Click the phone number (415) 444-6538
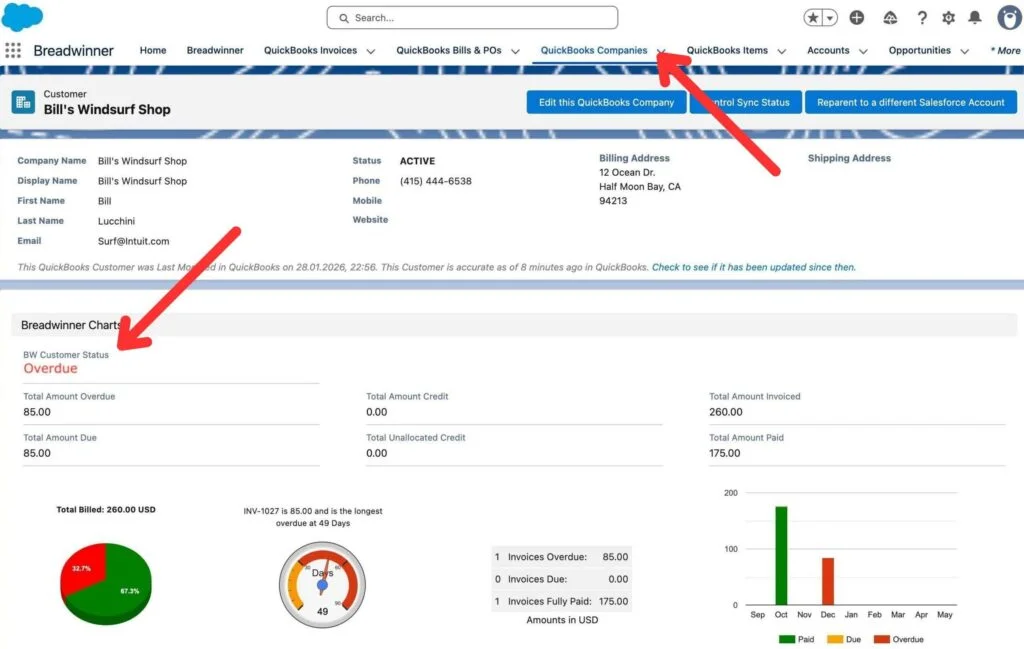This screenshot has height=649, width=1024. coord(436,181)
